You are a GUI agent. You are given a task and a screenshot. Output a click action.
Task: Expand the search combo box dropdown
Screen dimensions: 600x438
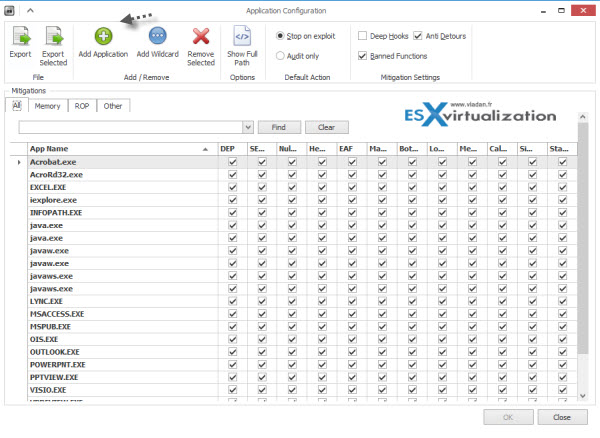tap(246, 127)
